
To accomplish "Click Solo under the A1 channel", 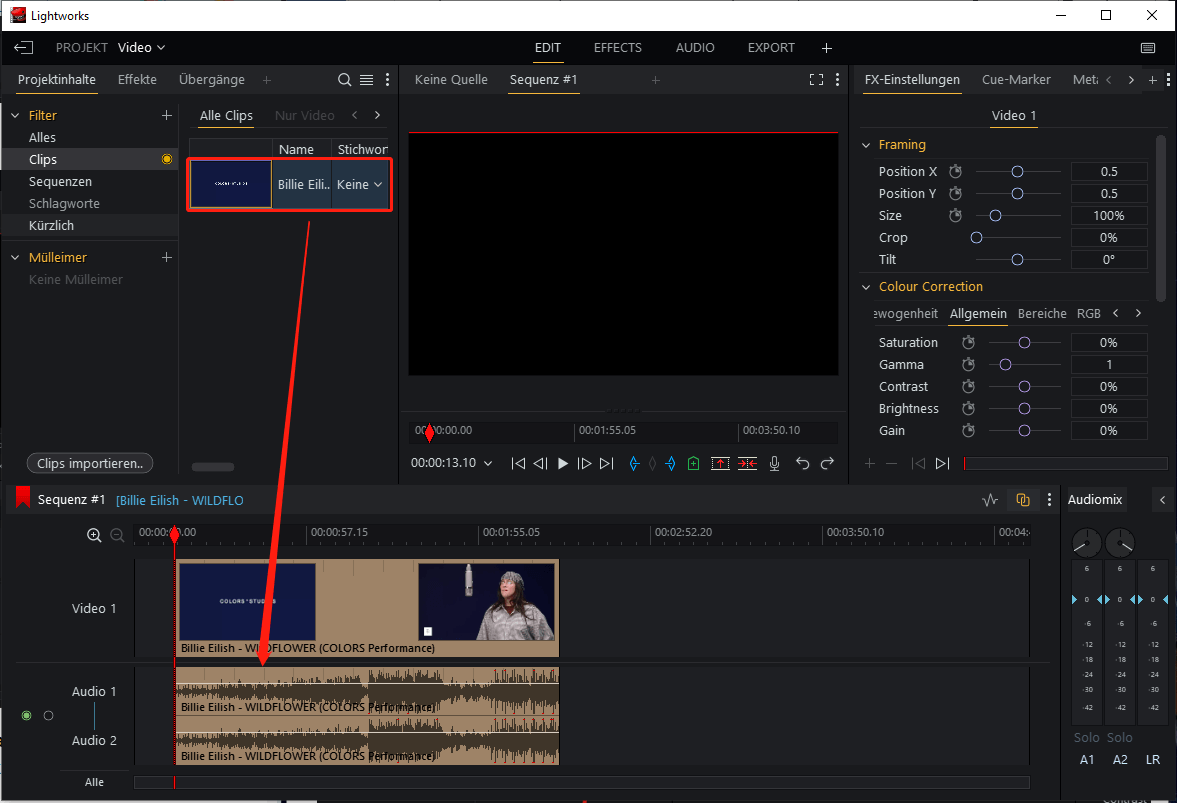I will coord(1086,737).
